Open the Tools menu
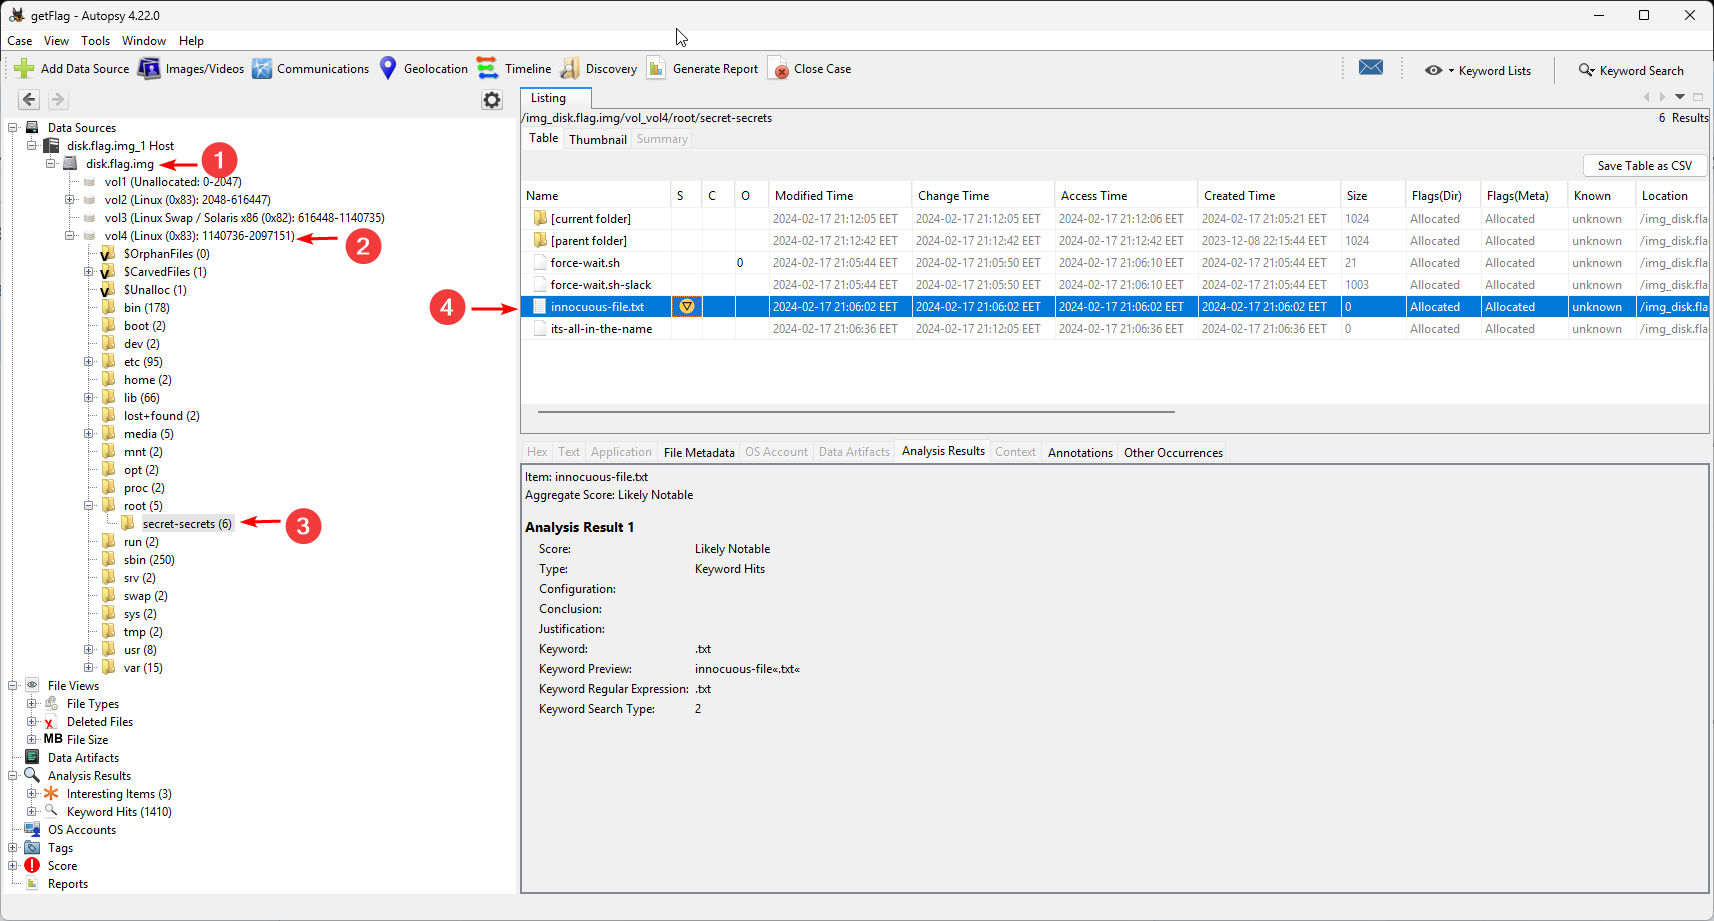 (x=95, y=41)
